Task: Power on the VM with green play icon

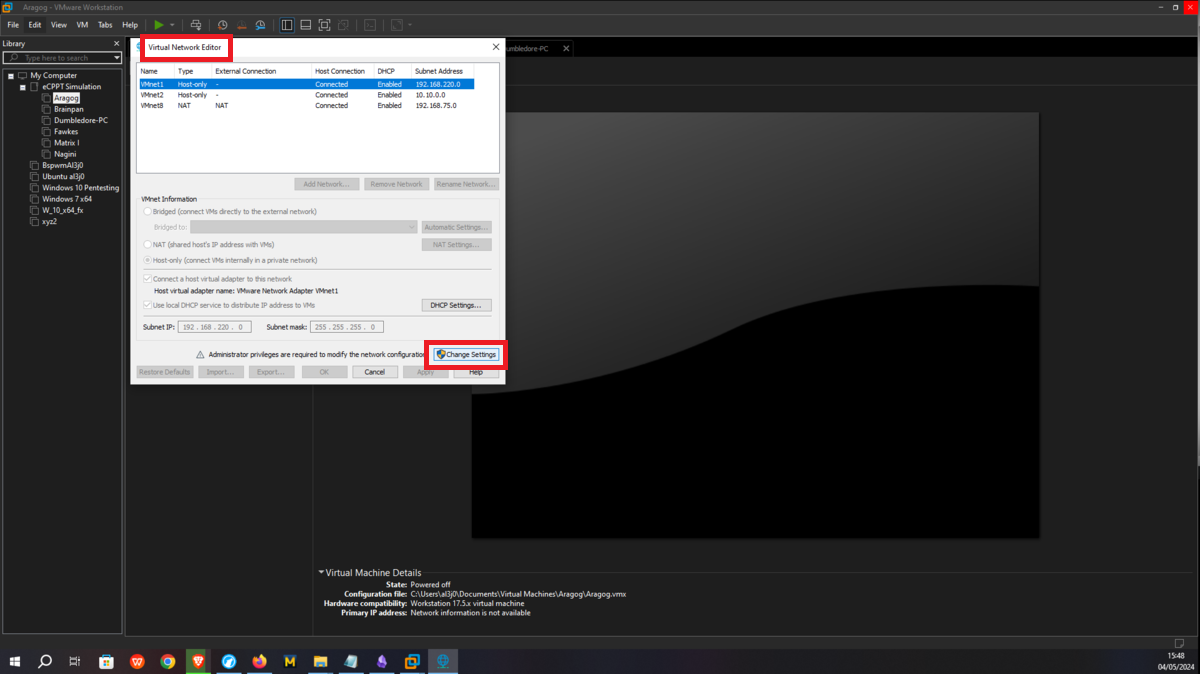Action: click(159, 25)
